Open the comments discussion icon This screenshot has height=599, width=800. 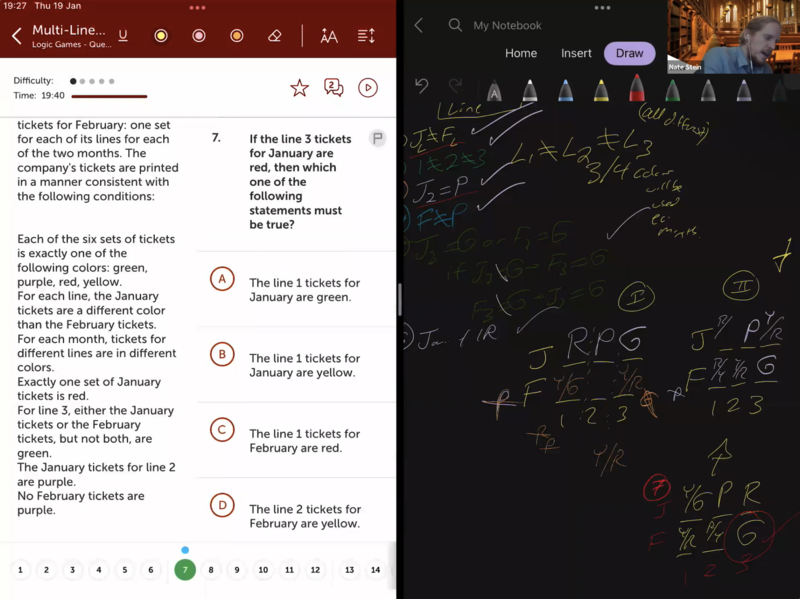pyautogui.click(x=334, y=88)
